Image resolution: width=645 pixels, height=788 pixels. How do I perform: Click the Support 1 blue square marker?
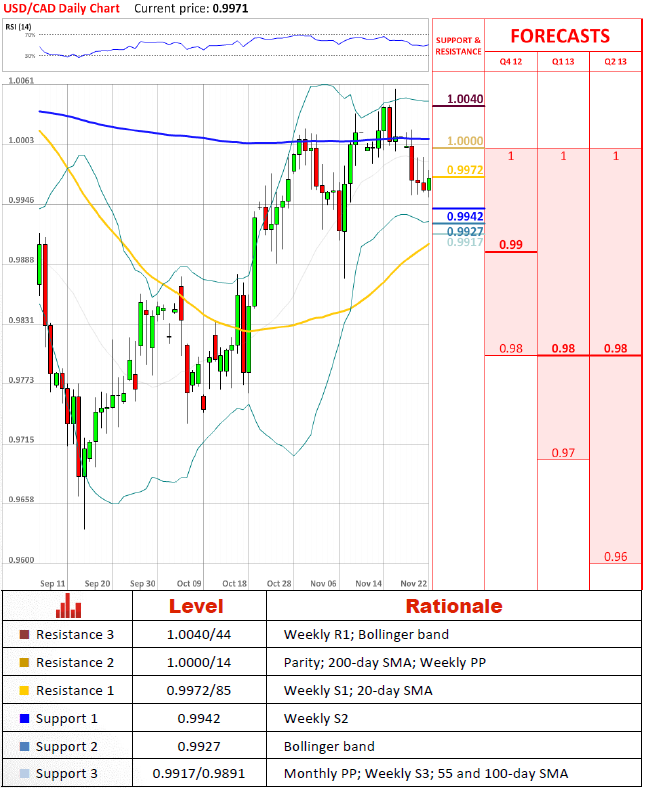(24, 718)
